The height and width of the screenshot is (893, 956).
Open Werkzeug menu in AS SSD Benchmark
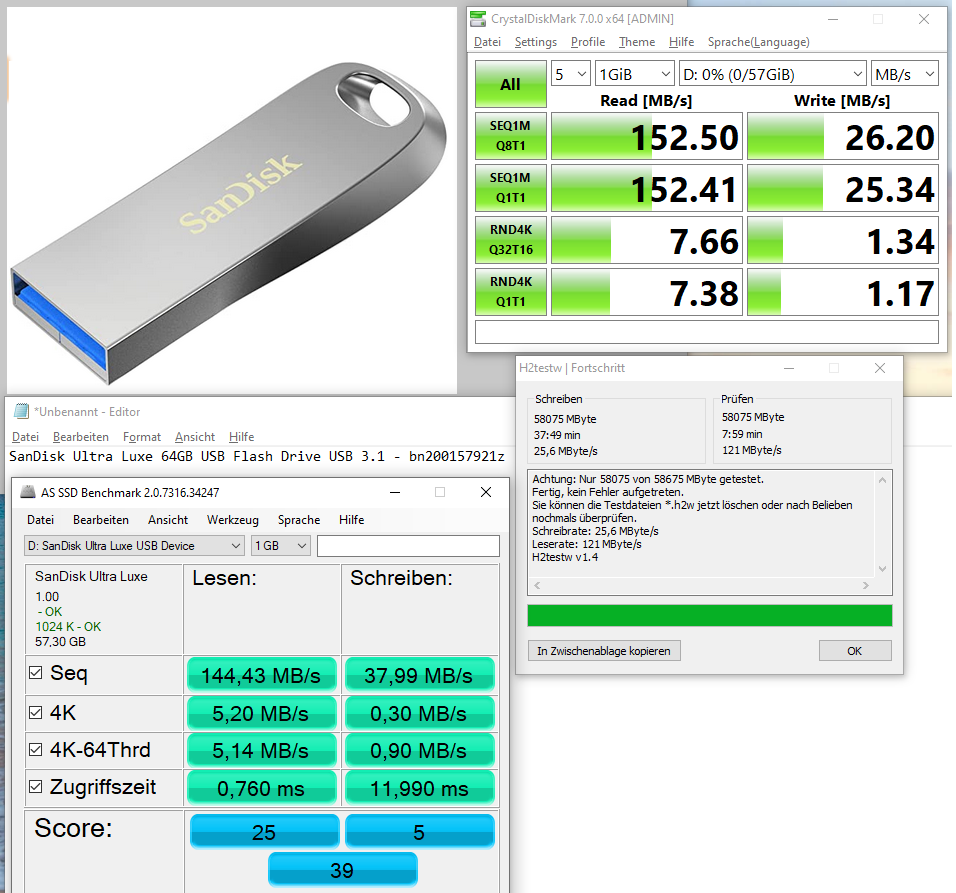point(232,520)
